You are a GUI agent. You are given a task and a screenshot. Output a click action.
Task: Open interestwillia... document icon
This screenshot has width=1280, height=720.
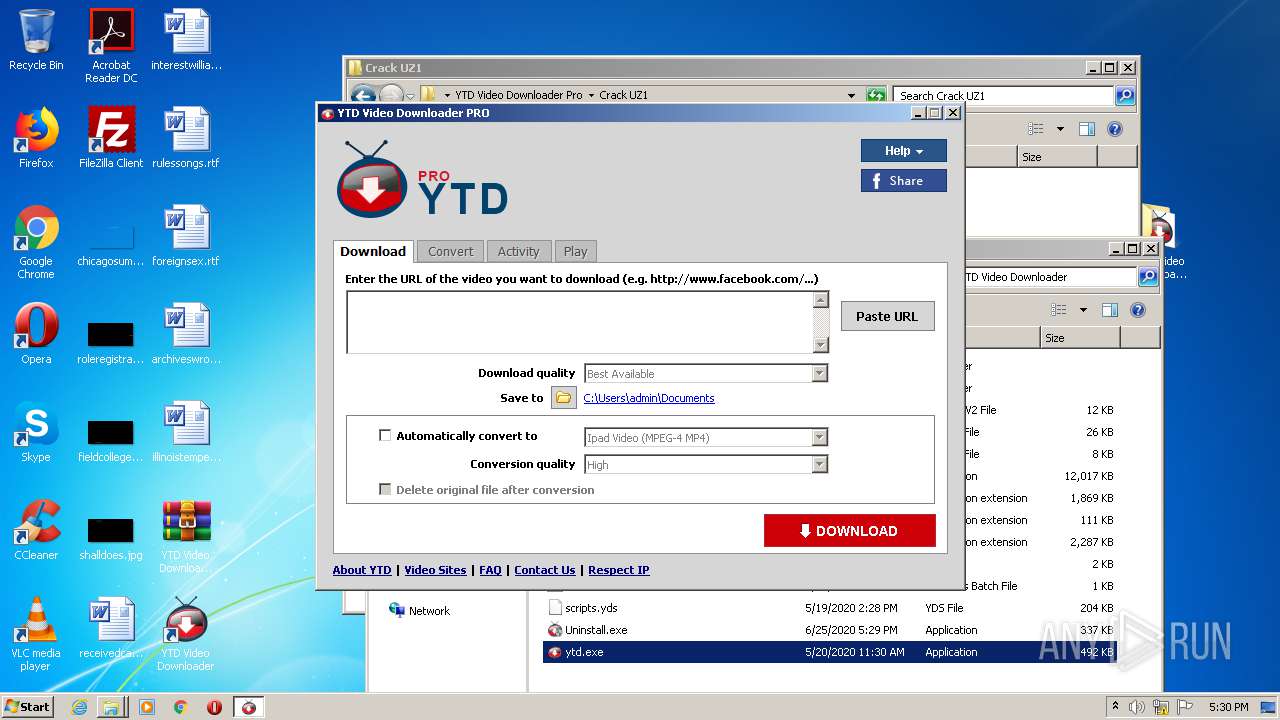click(186, 40)
